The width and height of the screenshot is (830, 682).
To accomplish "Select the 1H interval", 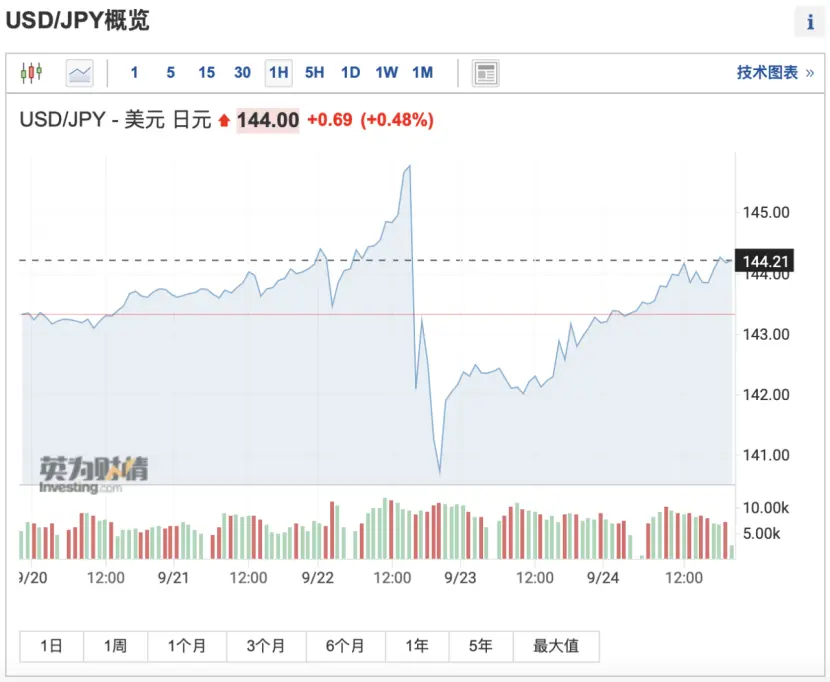I will point(278,73).
